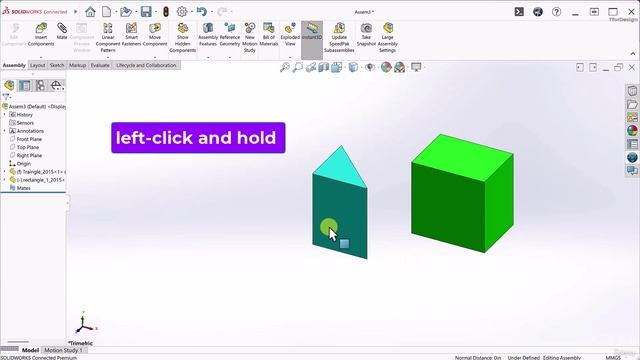Image resolution: width=640 pixels, height=360 pixels.
Task: Open a file using the Open icon
Action: click(126, 12)
